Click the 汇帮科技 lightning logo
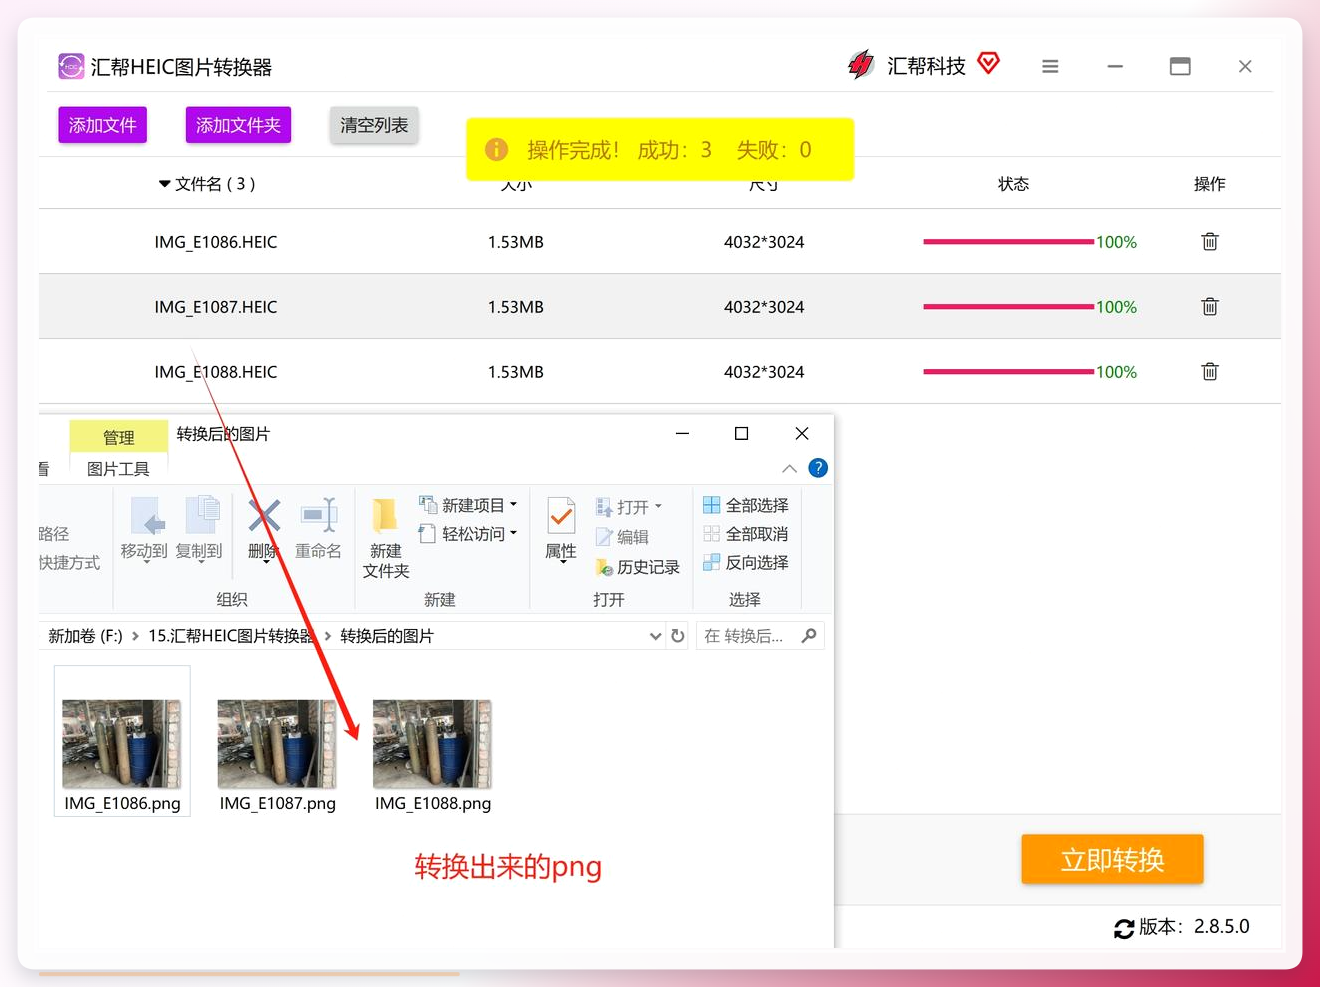This screenshot has height=987, width=1320. 860,65
